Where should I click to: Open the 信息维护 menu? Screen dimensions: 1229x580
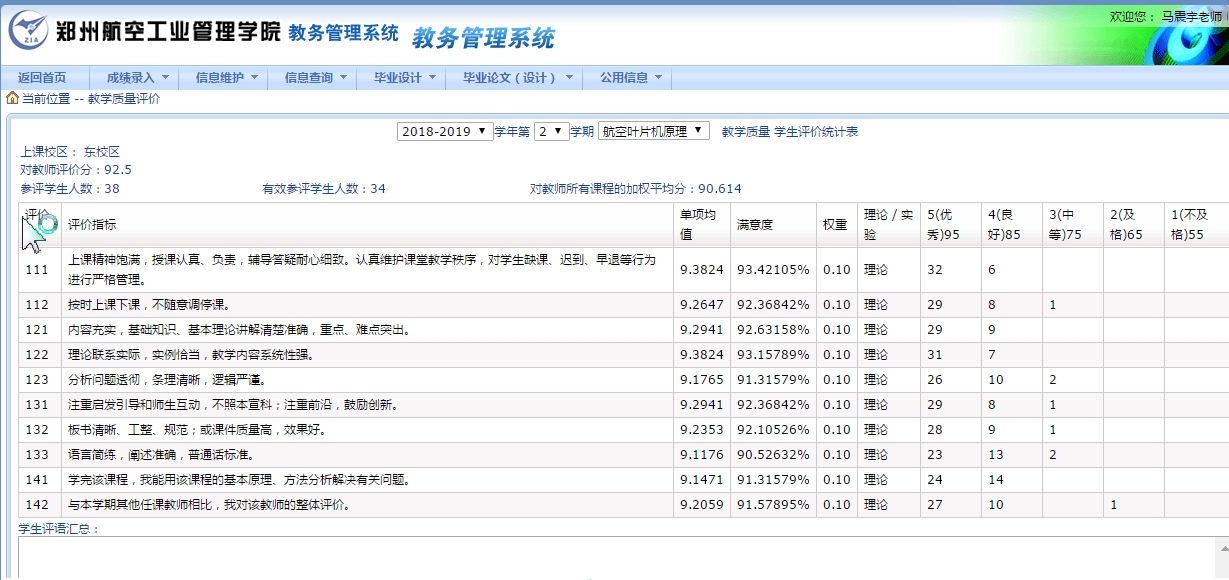[226, 78]
